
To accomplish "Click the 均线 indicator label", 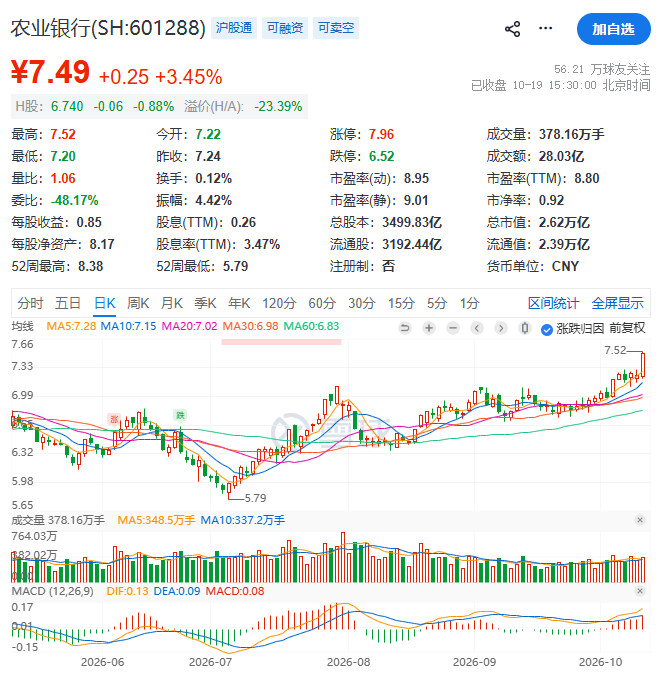I will tap(22, 326).
